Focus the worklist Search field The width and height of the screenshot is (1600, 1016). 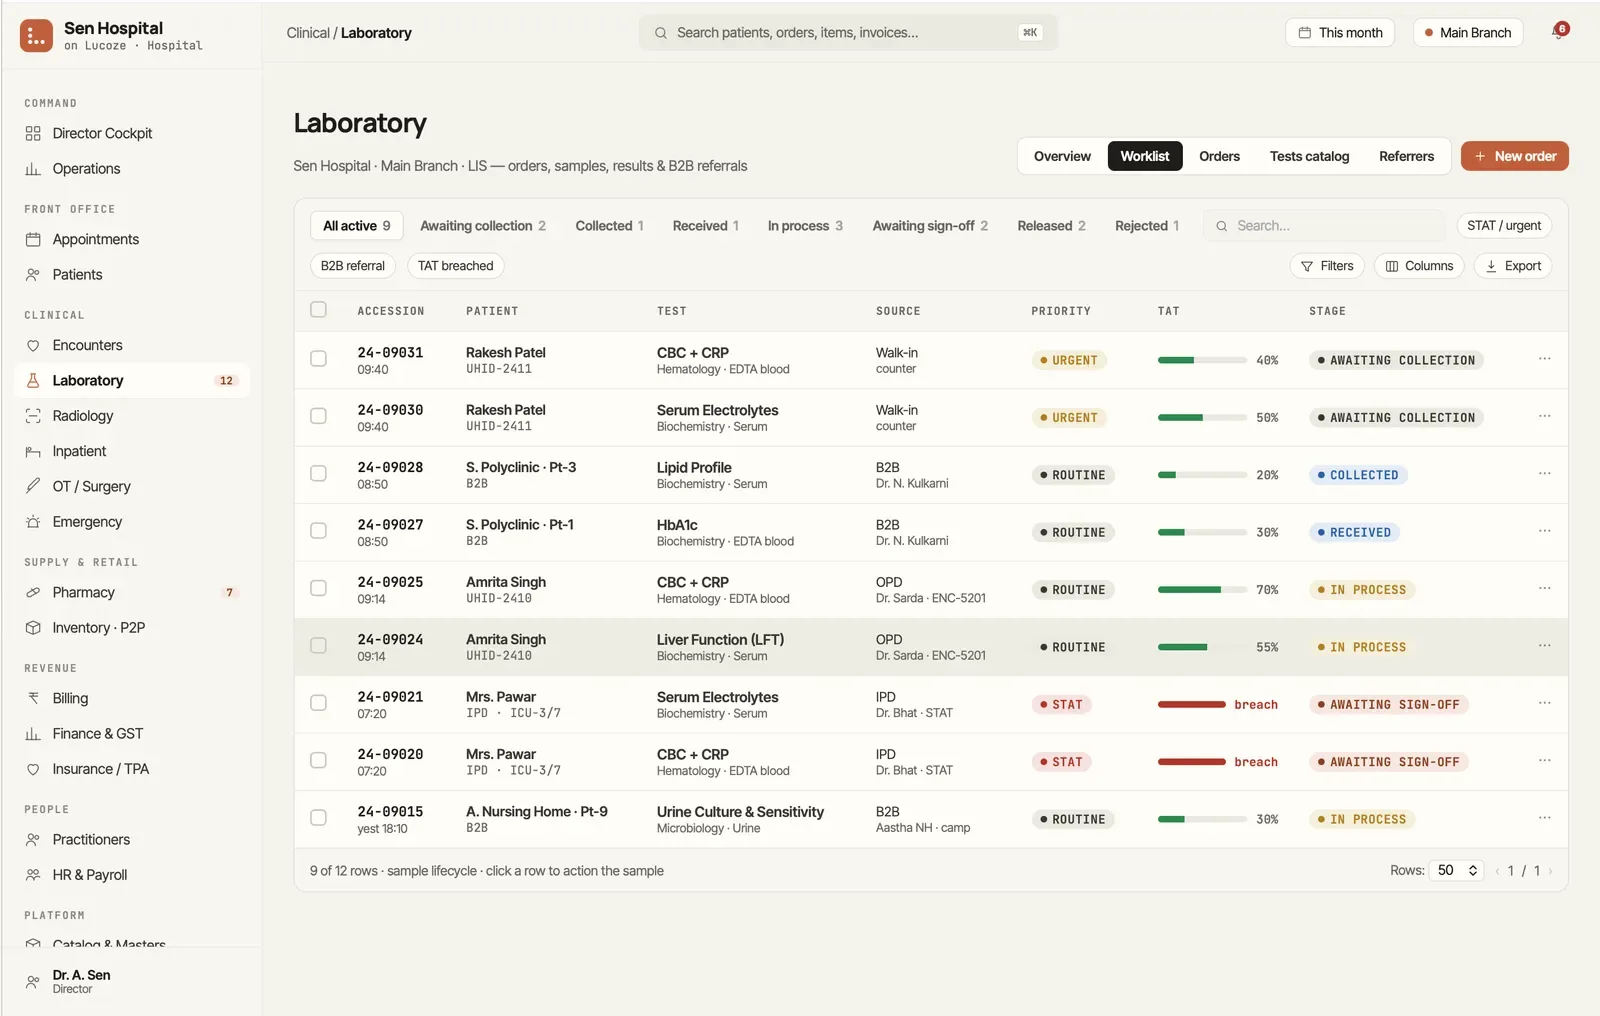pos(1324,226)
